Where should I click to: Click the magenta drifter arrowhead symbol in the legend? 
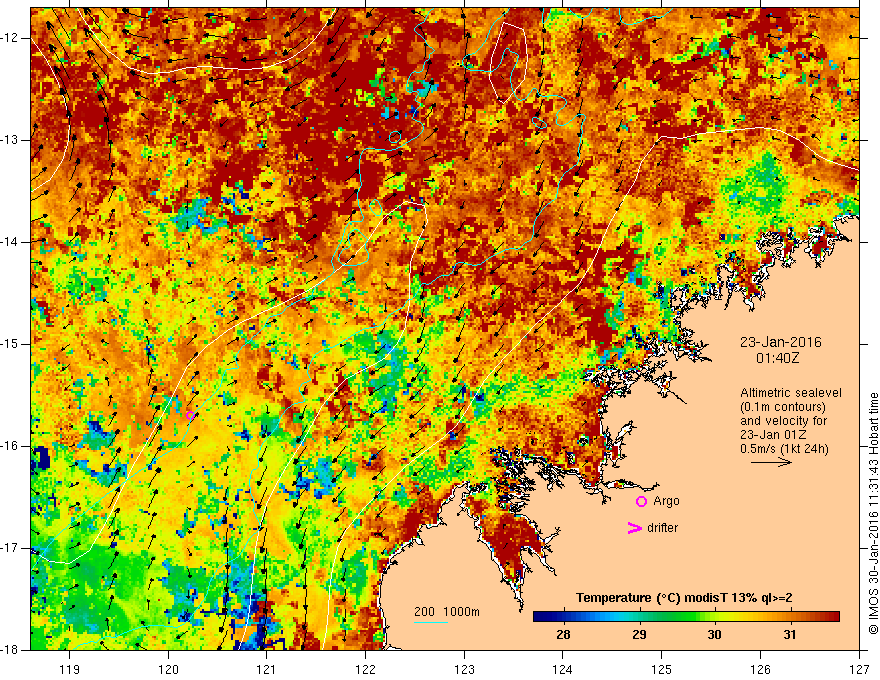(x=634, y=528)
